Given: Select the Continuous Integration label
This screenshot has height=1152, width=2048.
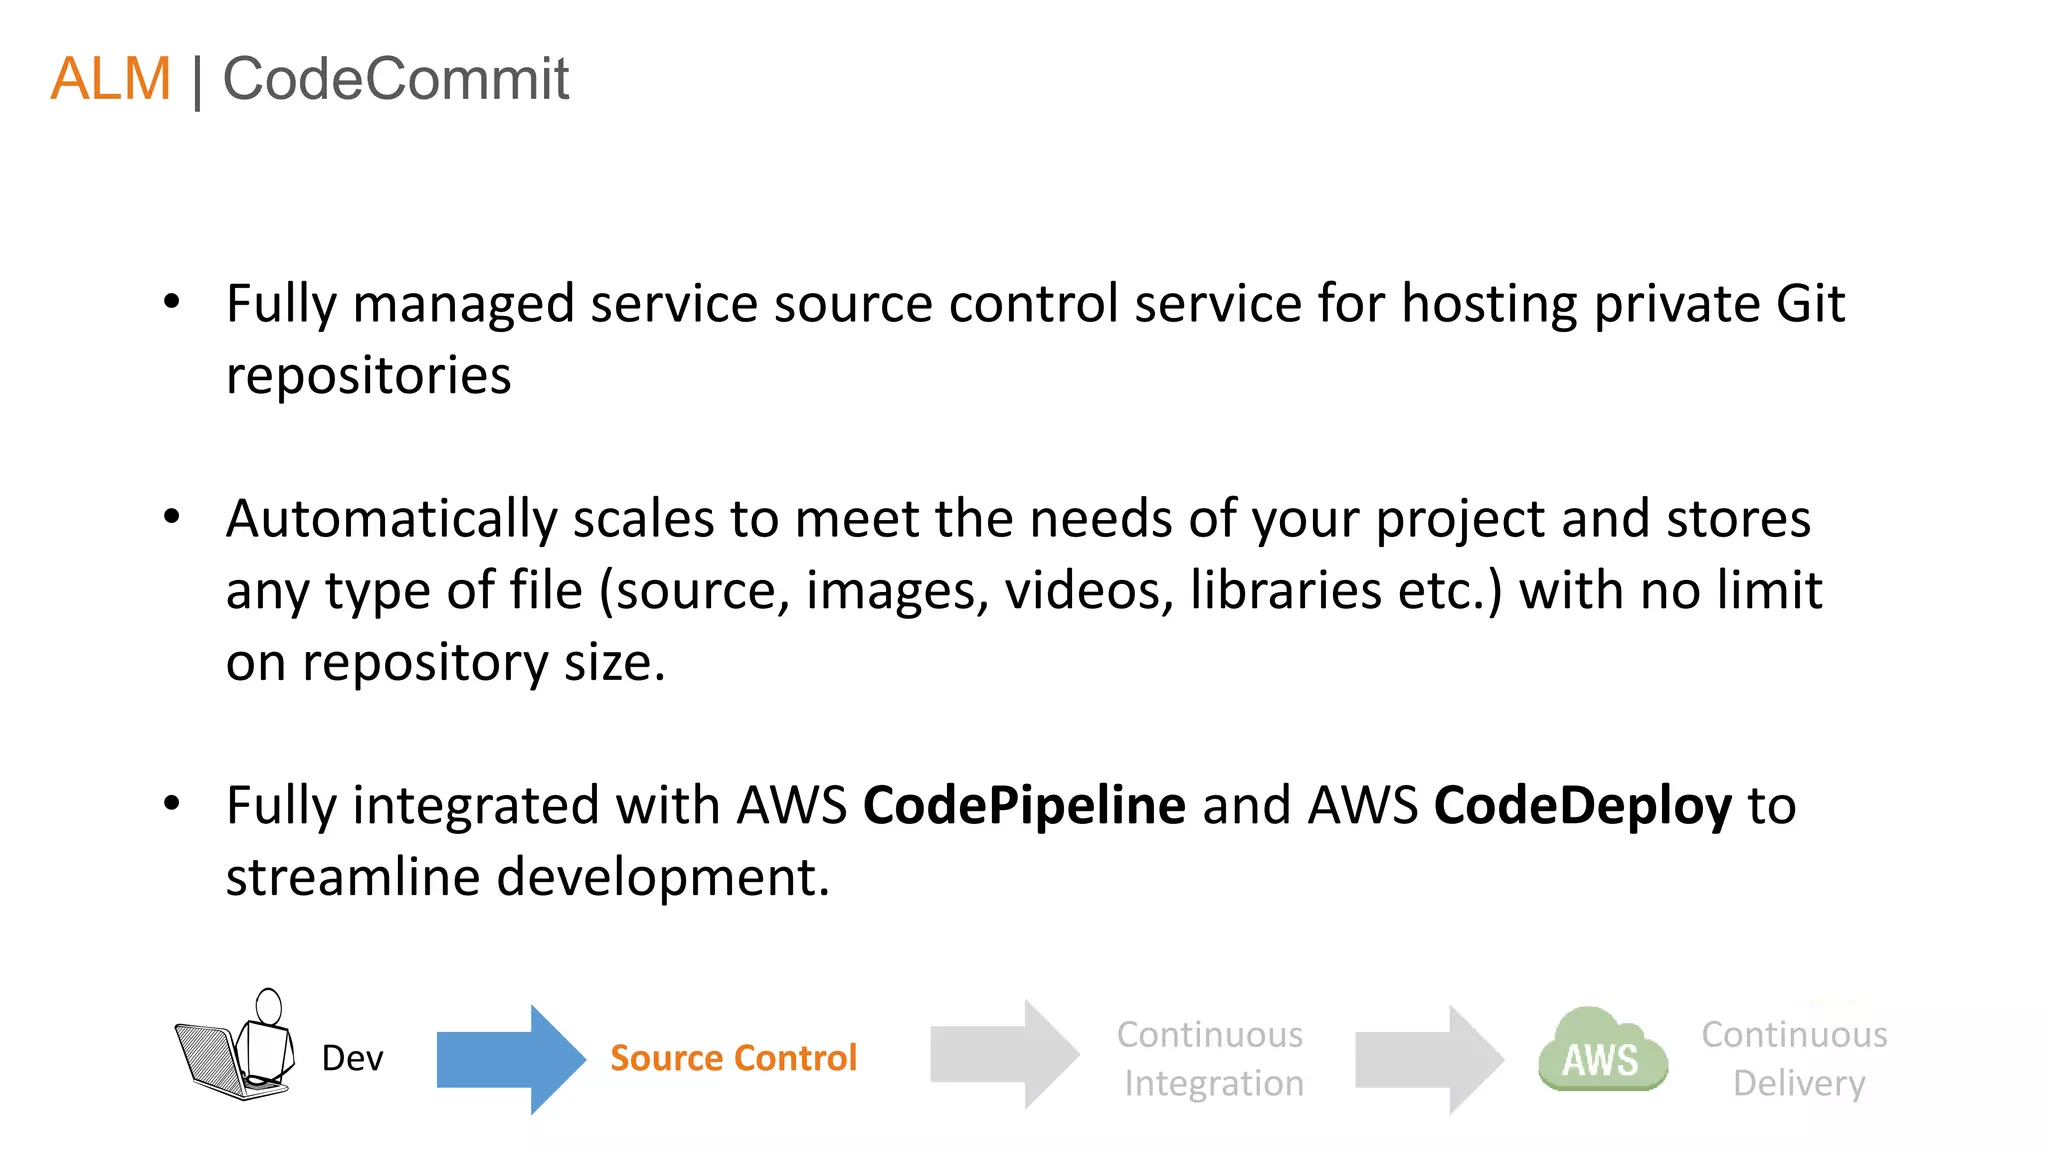Looking at the screenshot, I should pyautogui.click(x=1211, y=1058).
